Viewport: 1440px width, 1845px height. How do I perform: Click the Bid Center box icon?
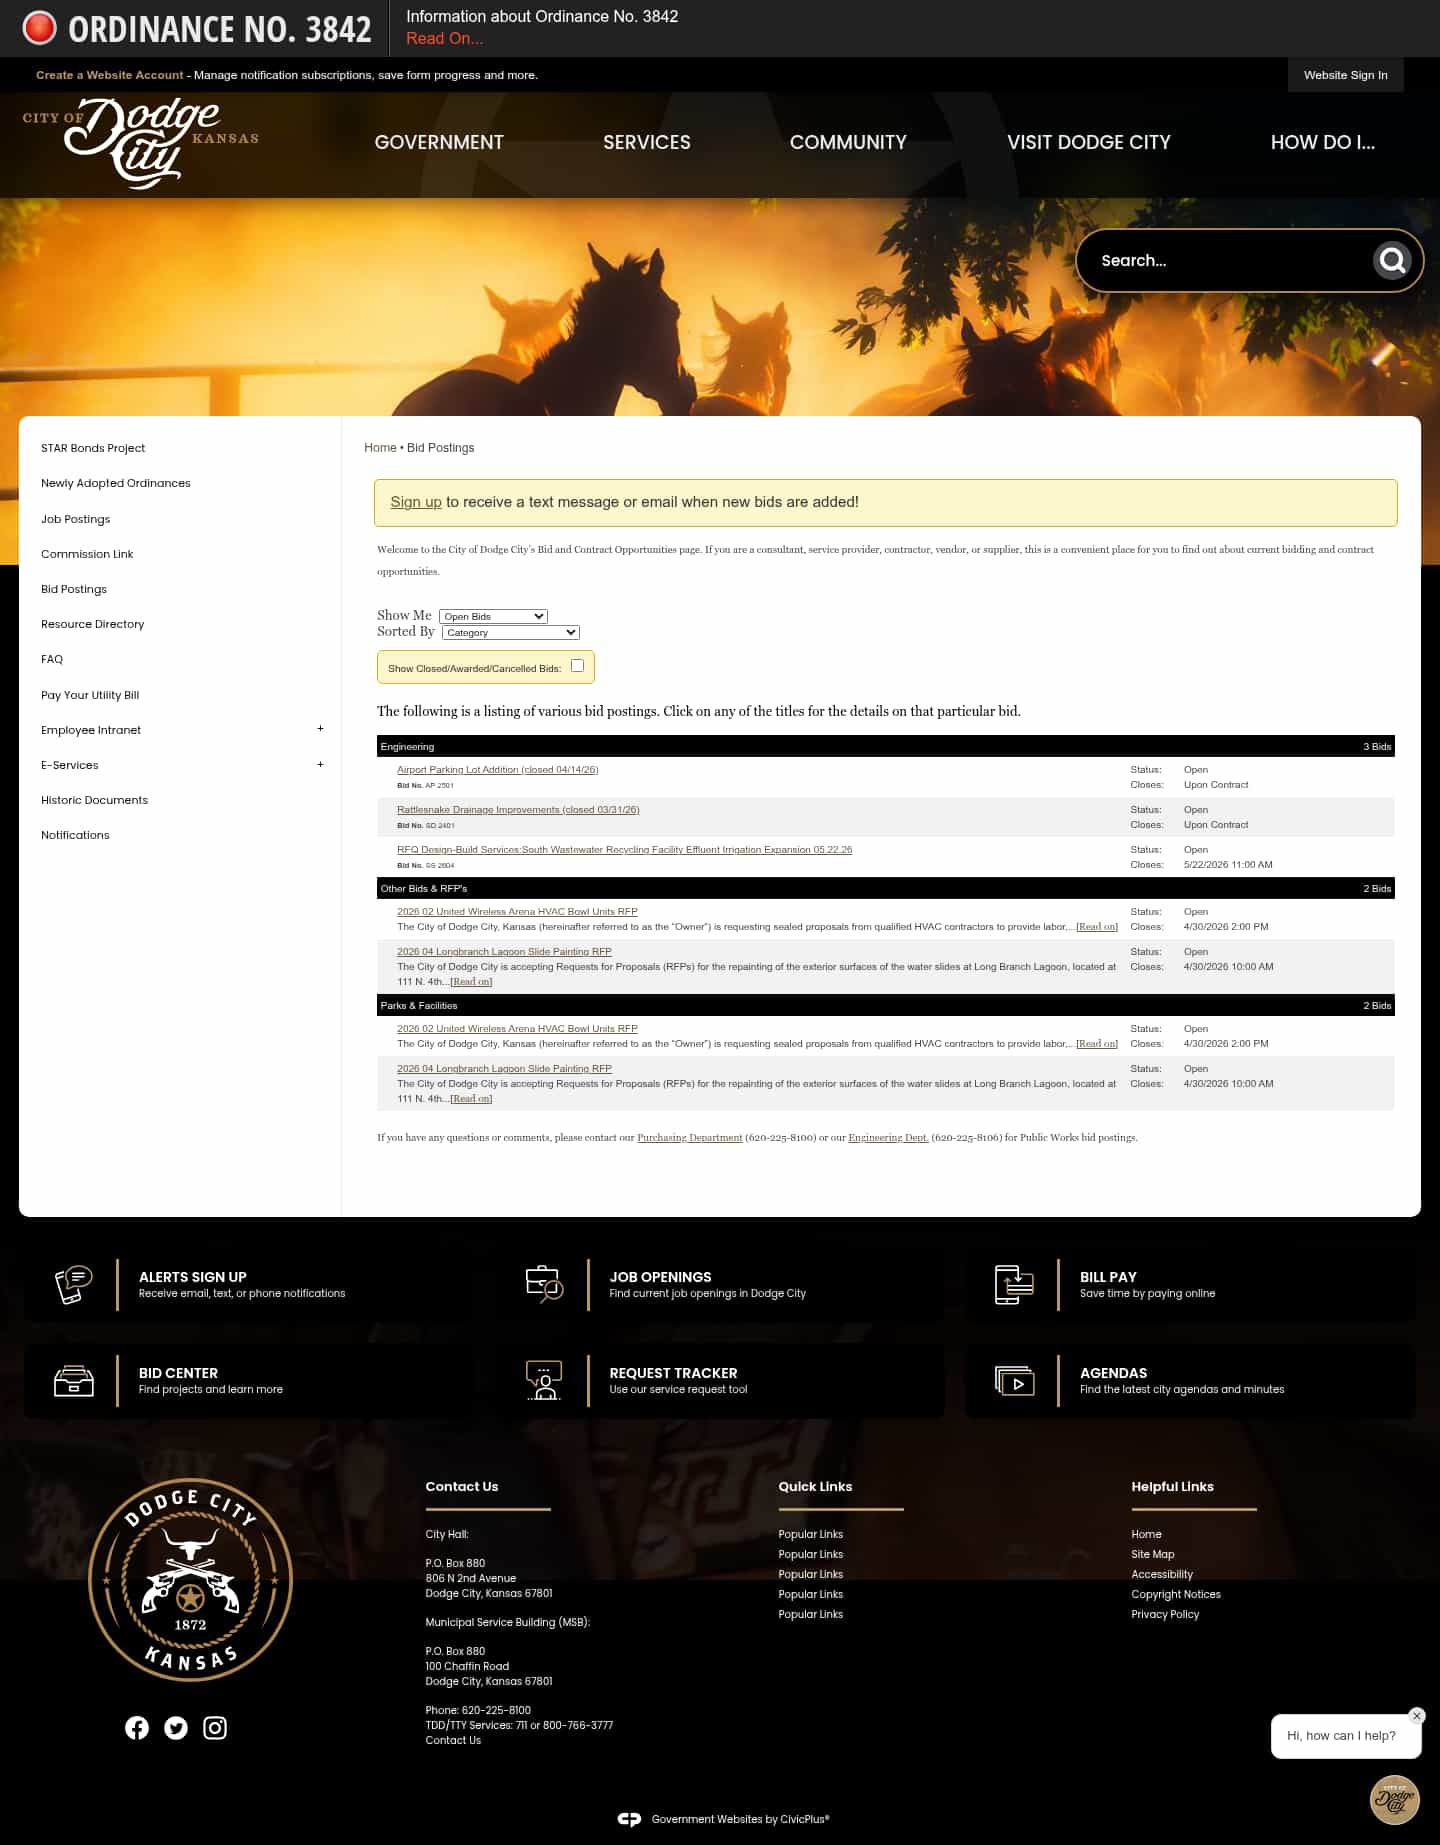click(x=74, y=1380)
